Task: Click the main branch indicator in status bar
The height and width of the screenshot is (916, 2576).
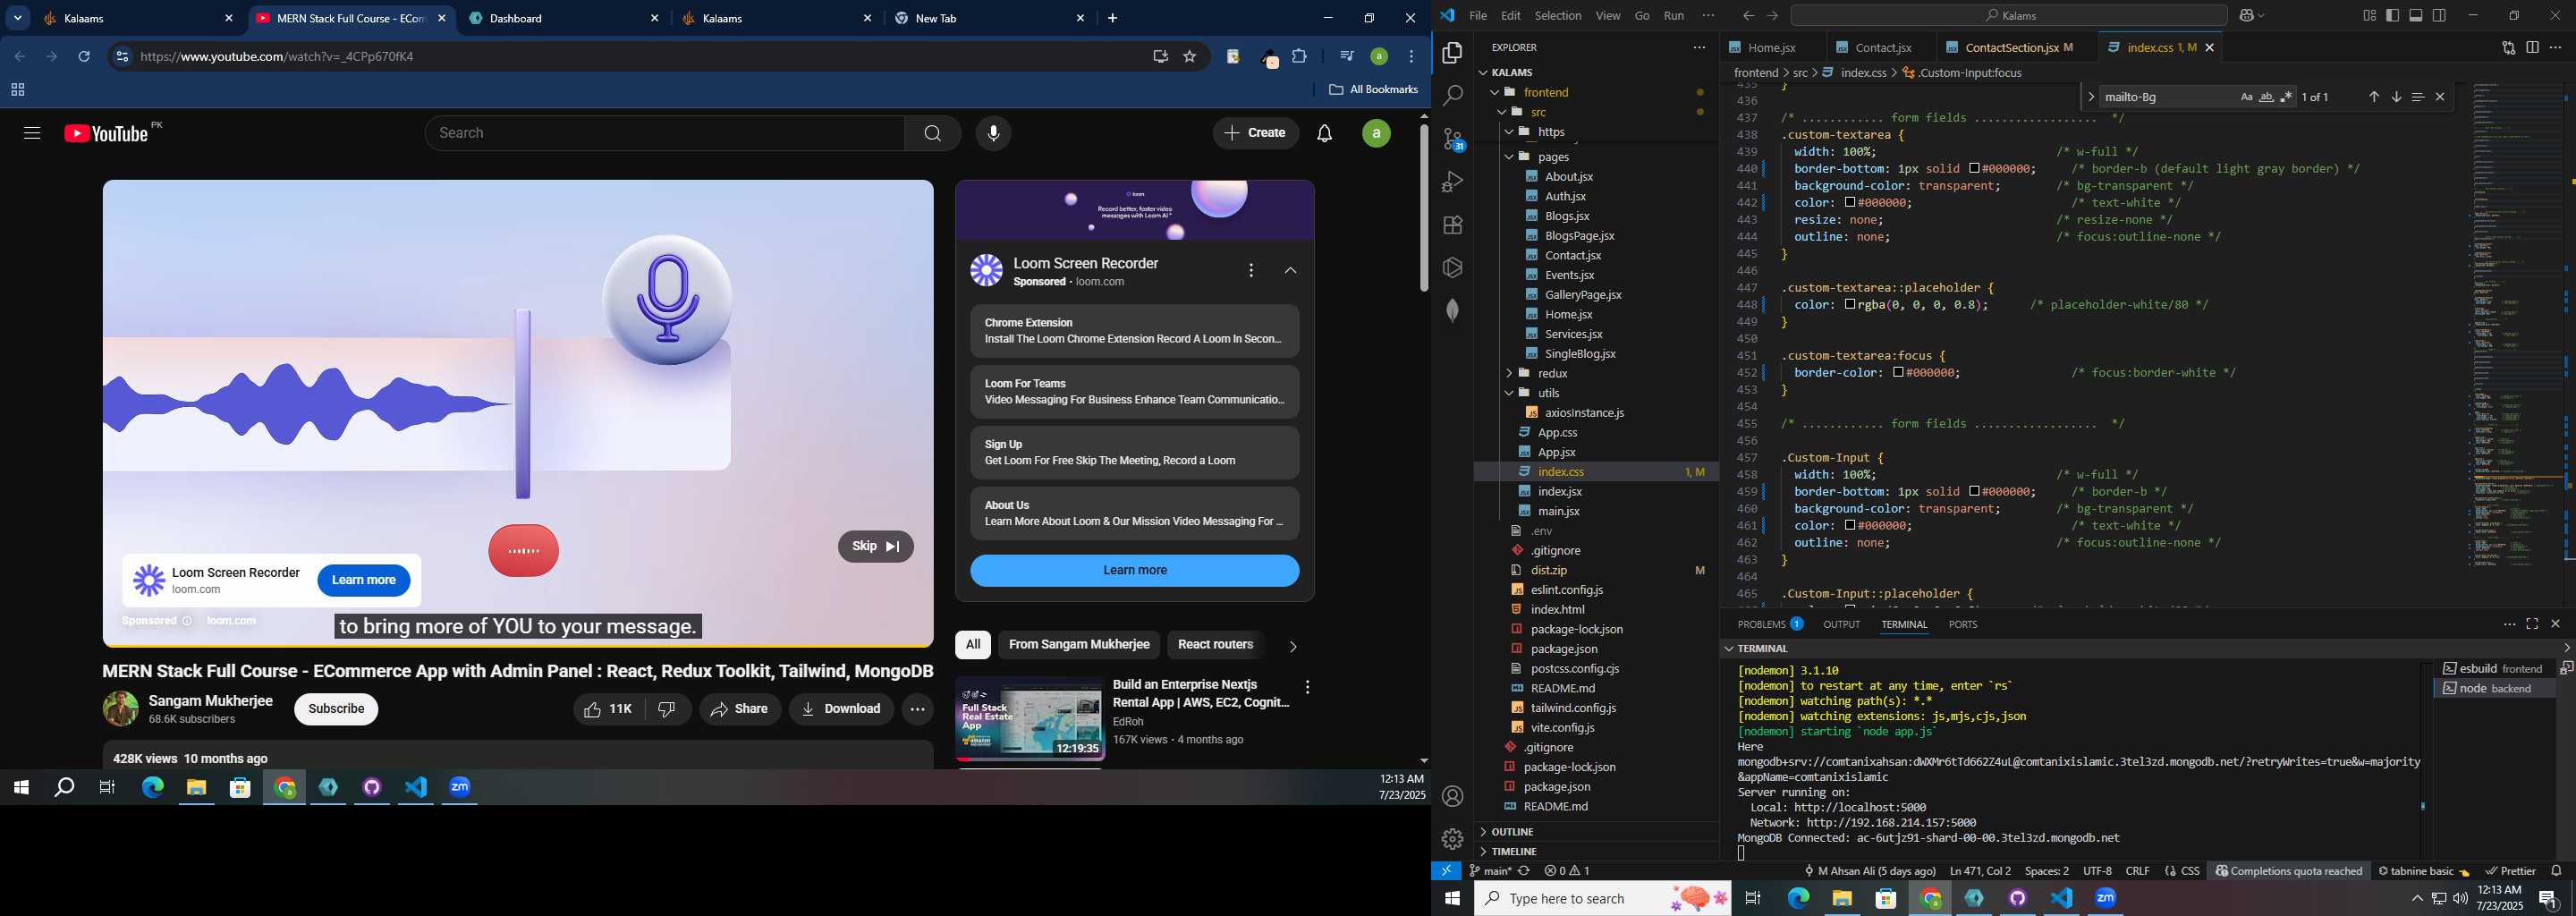Action: tap(1490, 871)
